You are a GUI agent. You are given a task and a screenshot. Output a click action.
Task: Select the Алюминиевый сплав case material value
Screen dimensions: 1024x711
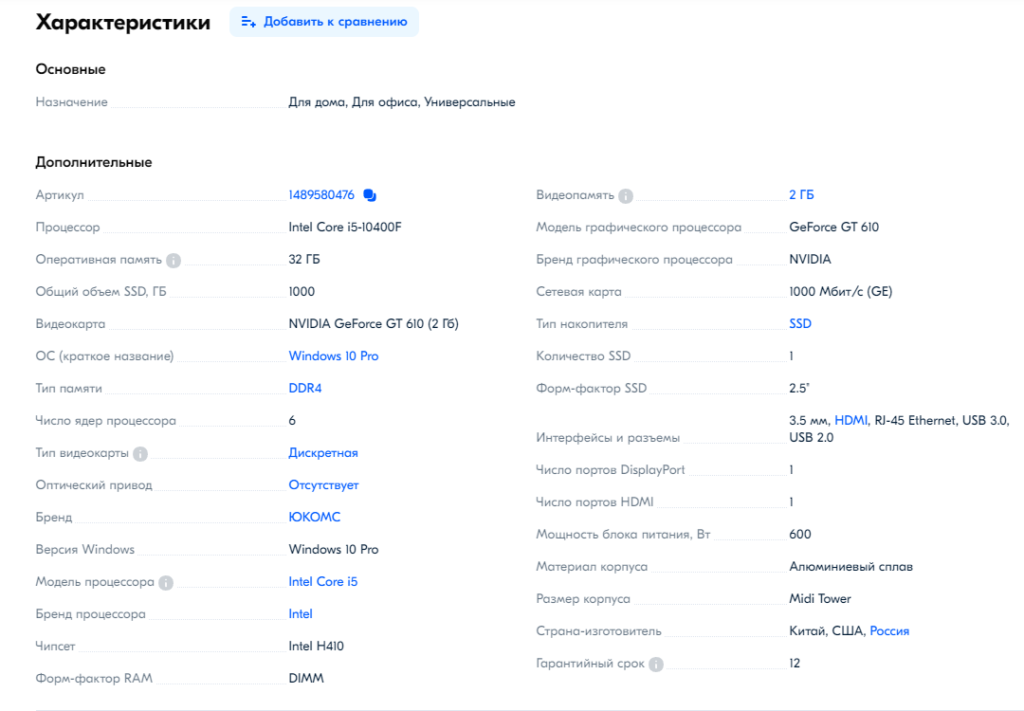point(851,566)
